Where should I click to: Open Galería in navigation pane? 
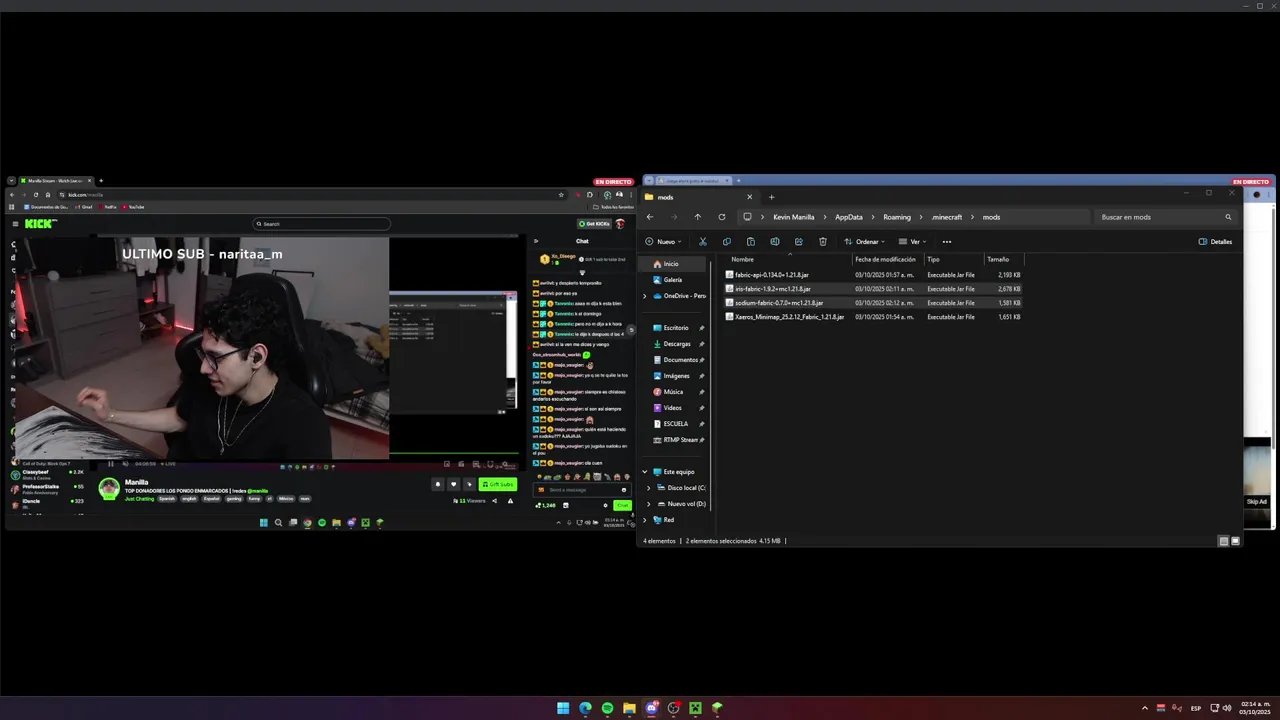click(x=673, y=280)
